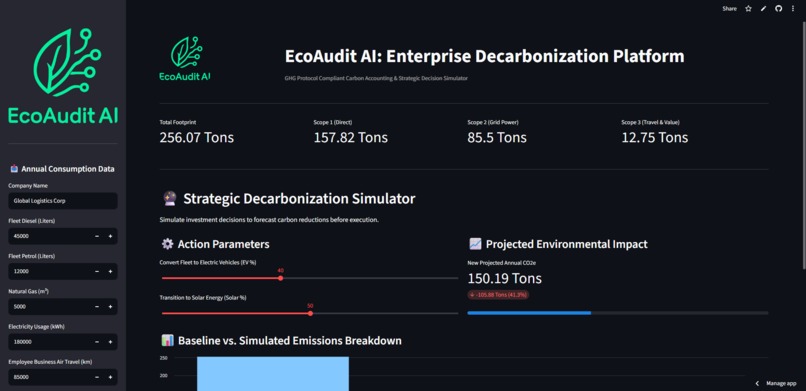806x391 pixels.
Task: Click the chart icon beside Projected Environmental Impact
Action: (475, 244)
